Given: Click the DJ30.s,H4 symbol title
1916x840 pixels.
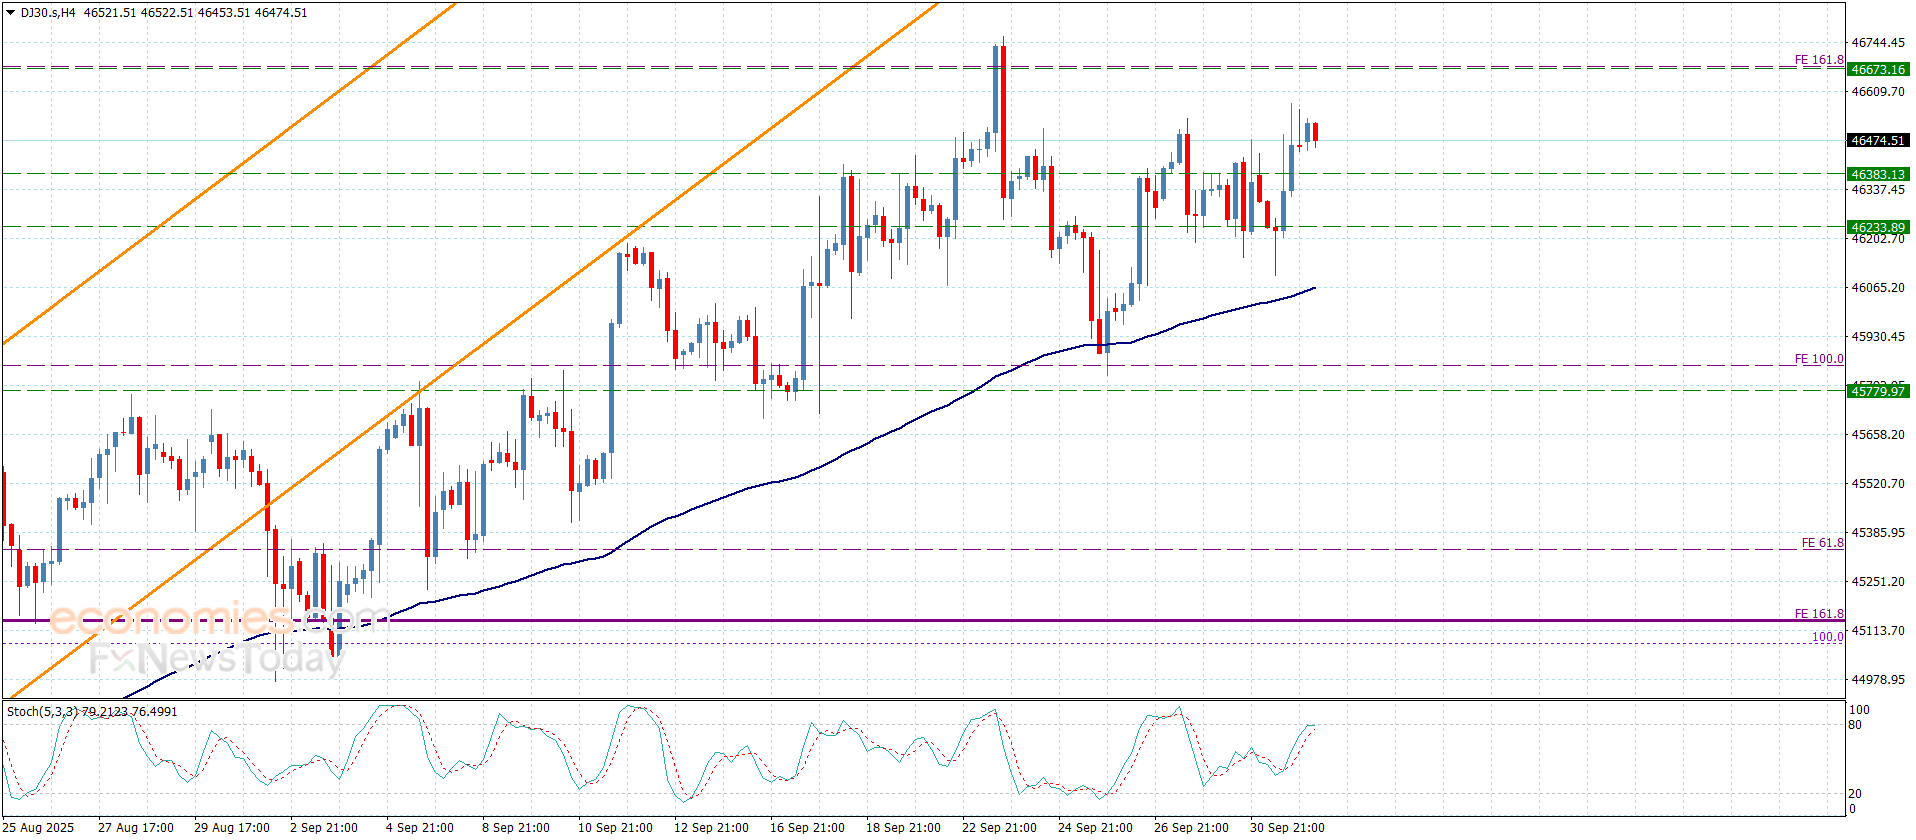Looking at the screenshot, I should [48, 13].
